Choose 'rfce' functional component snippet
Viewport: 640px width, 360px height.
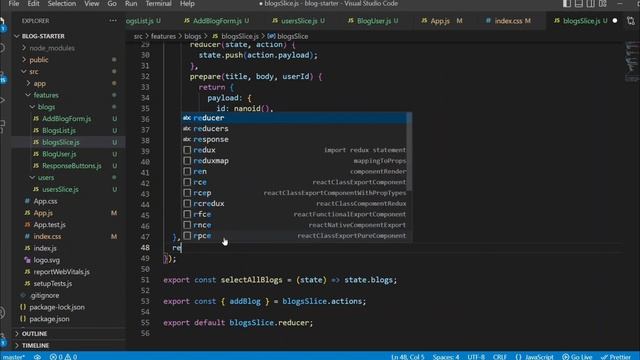(x=294, y=214)
